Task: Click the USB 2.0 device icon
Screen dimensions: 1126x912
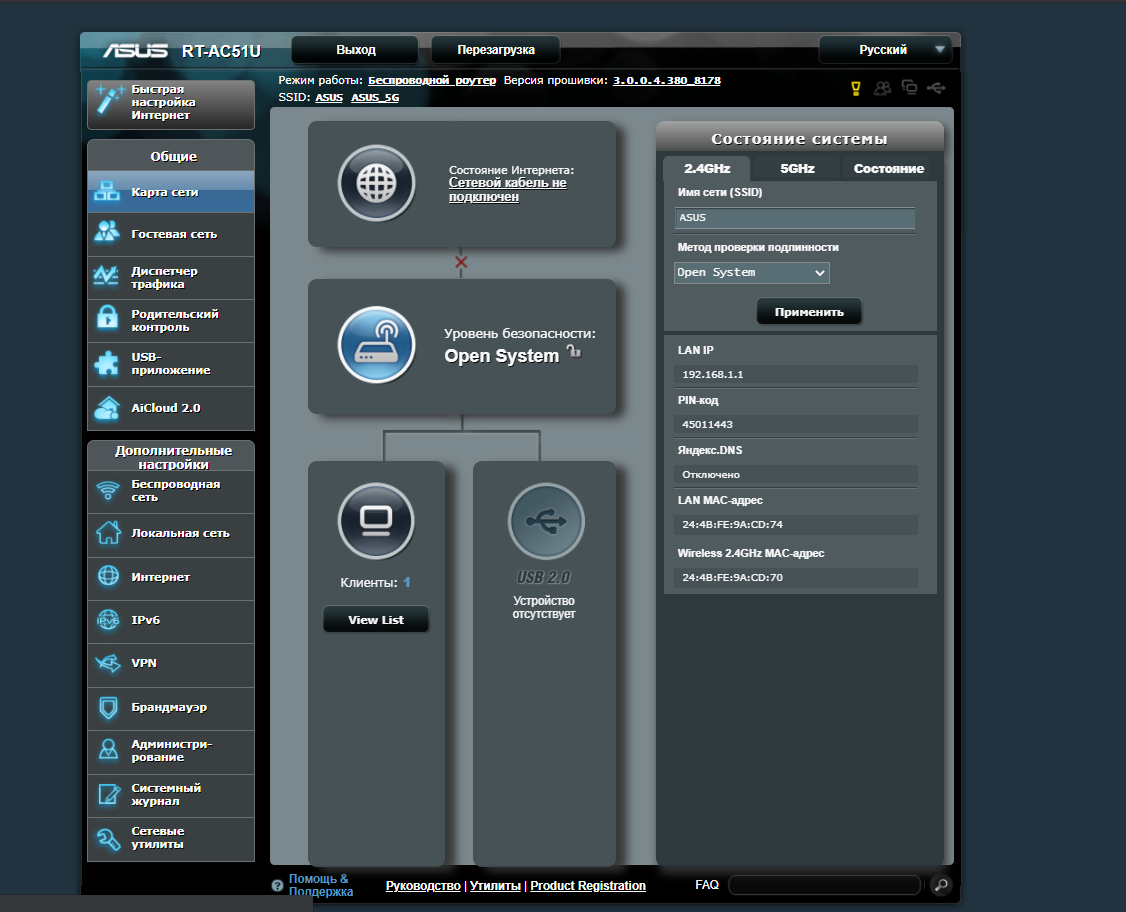Action: point(545,521)
